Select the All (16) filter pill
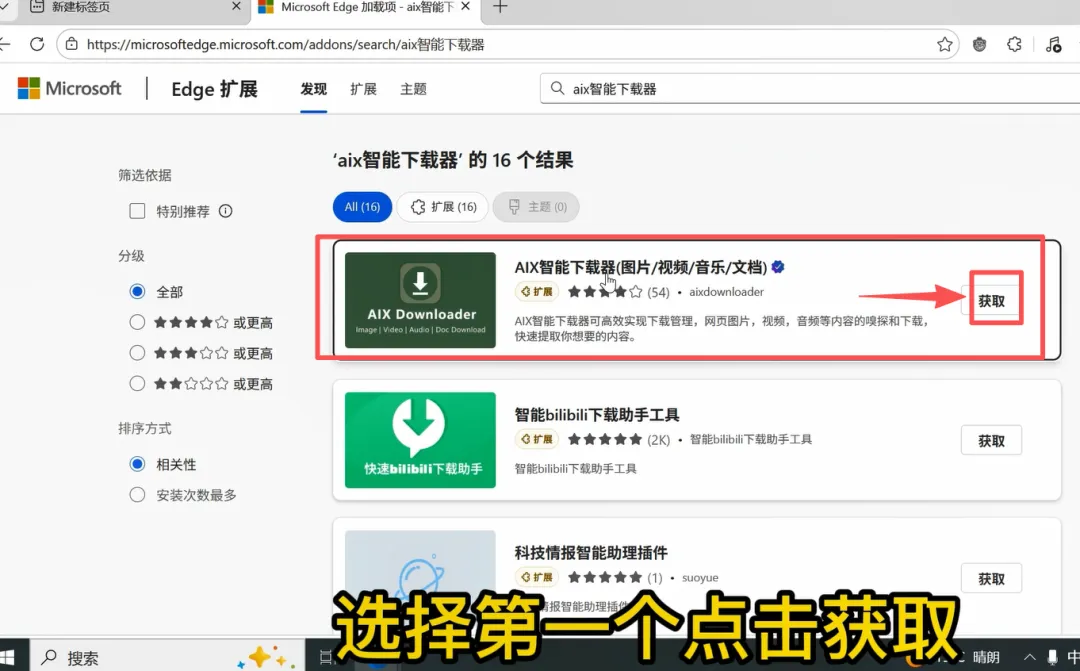The width and height of the screenshot is (1080, 671). click(362, 207)
